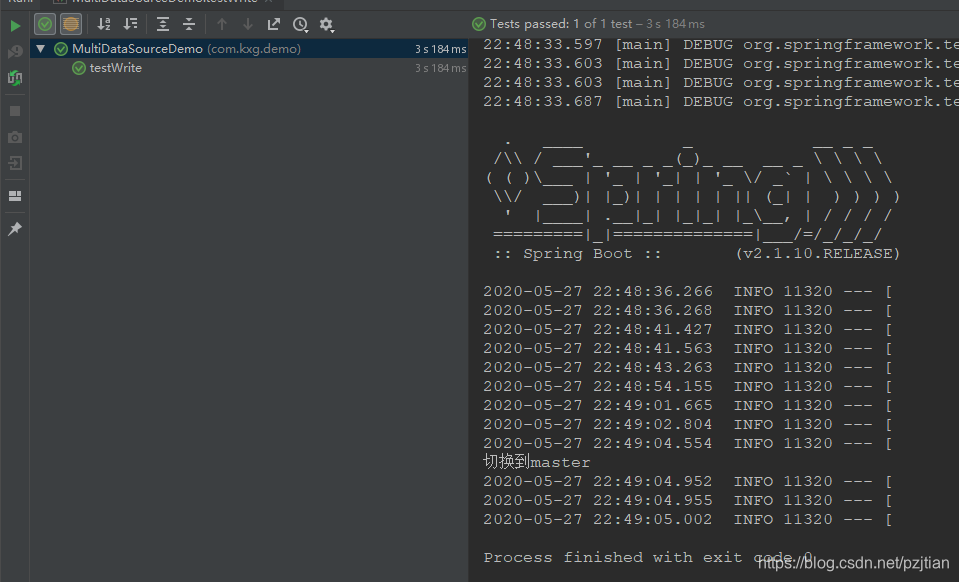Go to next failed test arrow
Screen dimensions: 959x582
point(248,24)
